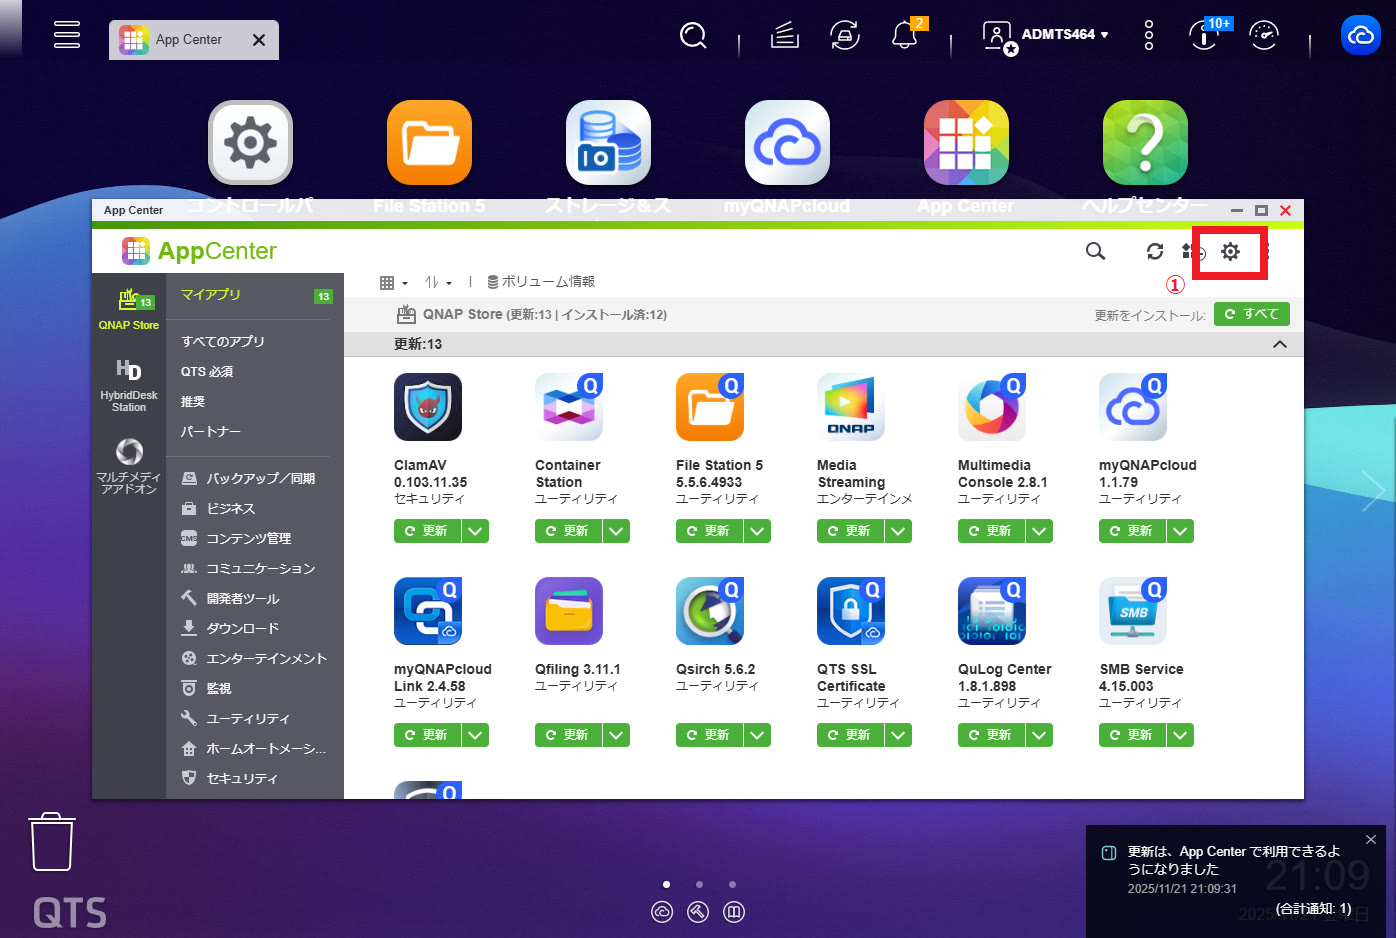Open the grid view mode dropdown

393,283
